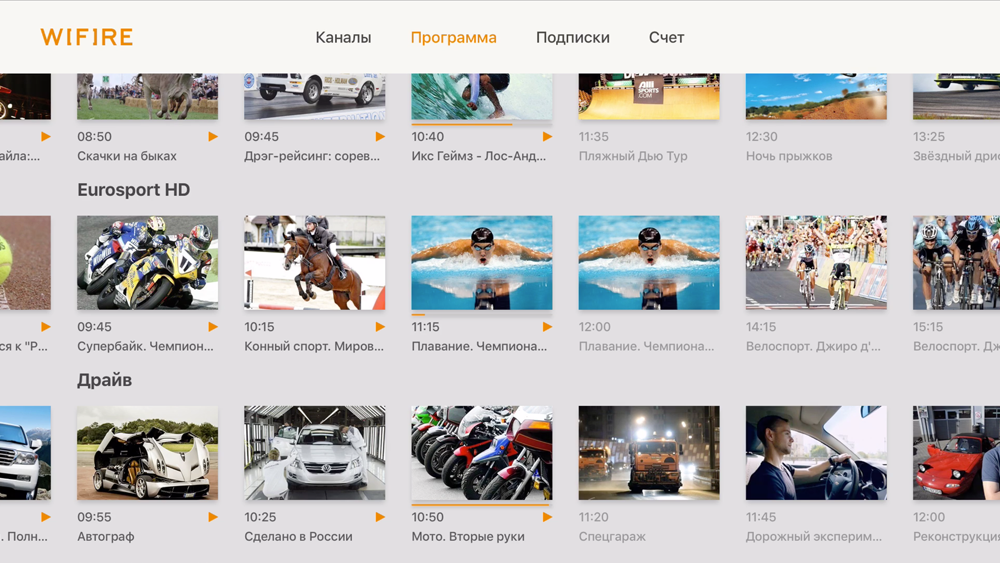Click the 11:35 time label
Screen dimensions: 1000x563
pyautogui.click(x=593, y=136)
